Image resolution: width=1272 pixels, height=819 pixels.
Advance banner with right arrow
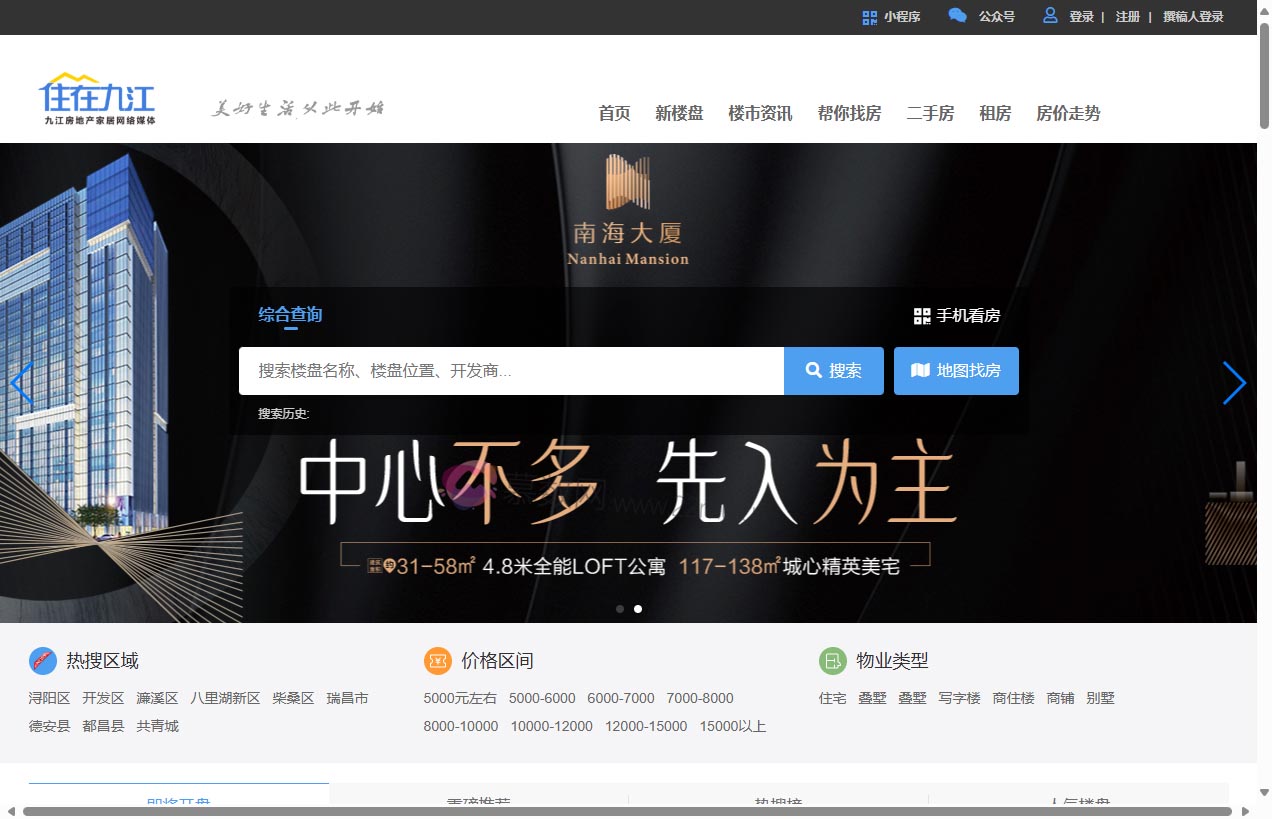1235,383
